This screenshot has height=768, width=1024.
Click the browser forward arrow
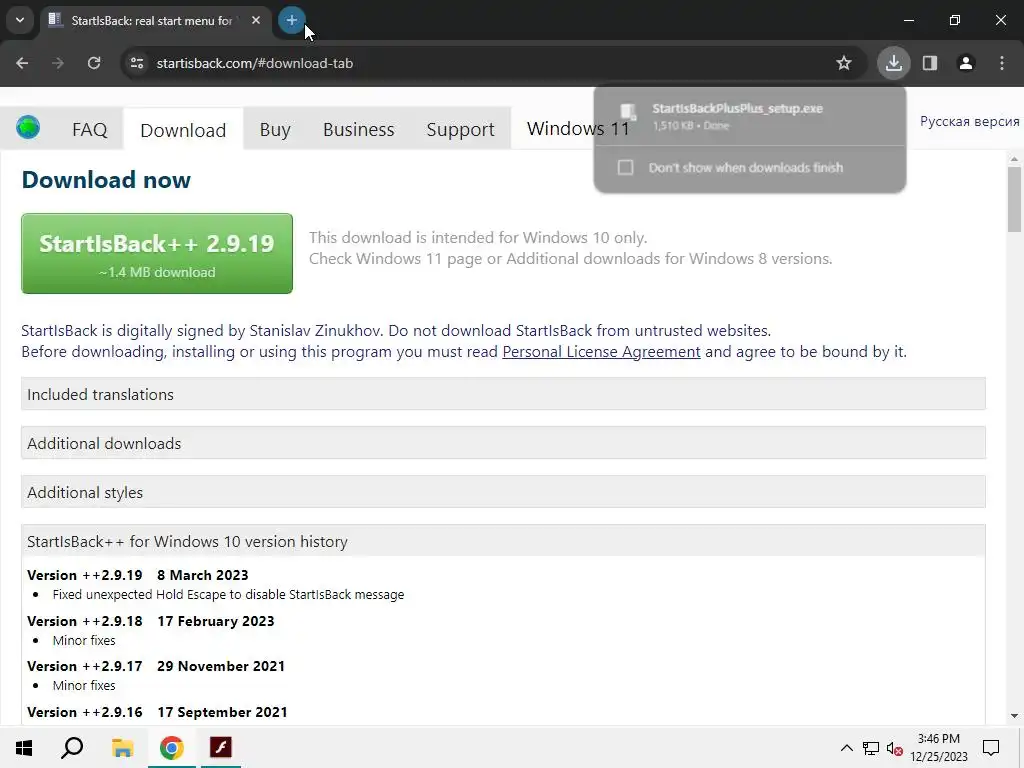tap(57, 63)
